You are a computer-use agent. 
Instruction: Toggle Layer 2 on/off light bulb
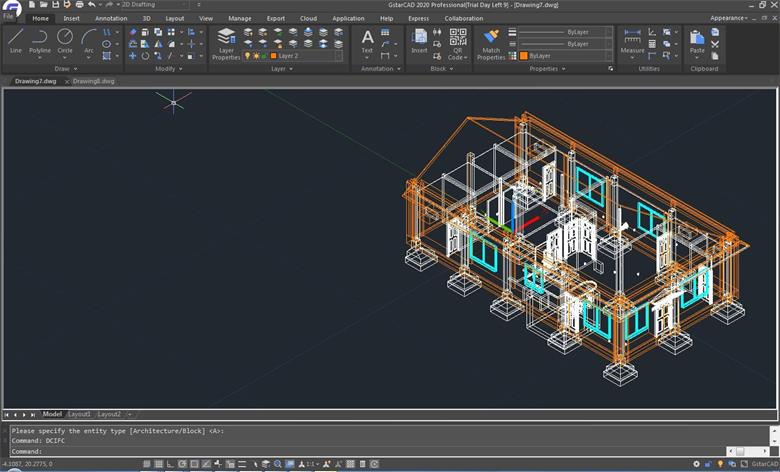click(247, 56)
